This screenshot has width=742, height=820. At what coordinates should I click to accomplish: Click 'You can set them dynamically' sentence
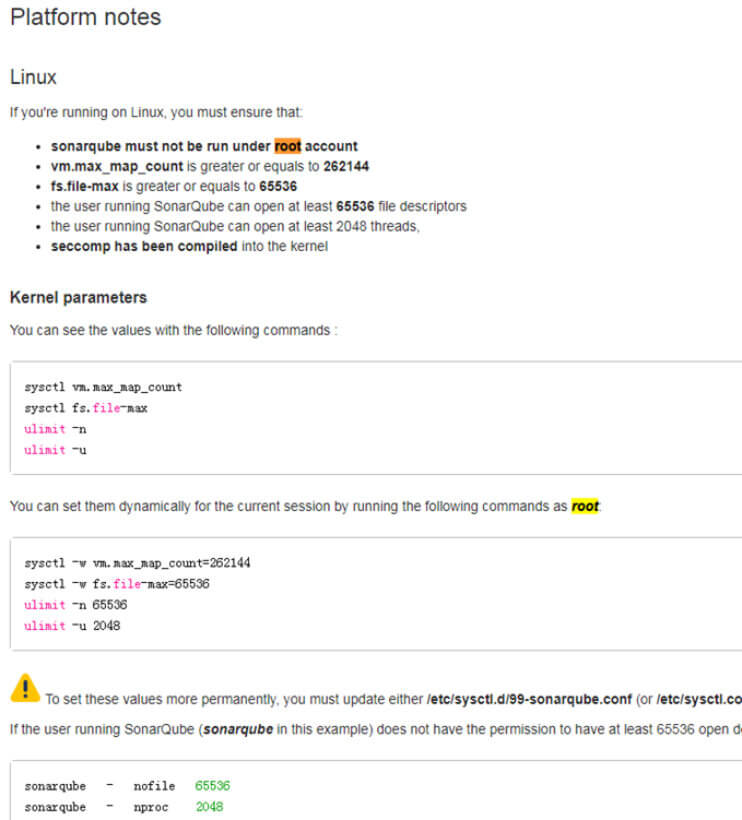(305, 506)
